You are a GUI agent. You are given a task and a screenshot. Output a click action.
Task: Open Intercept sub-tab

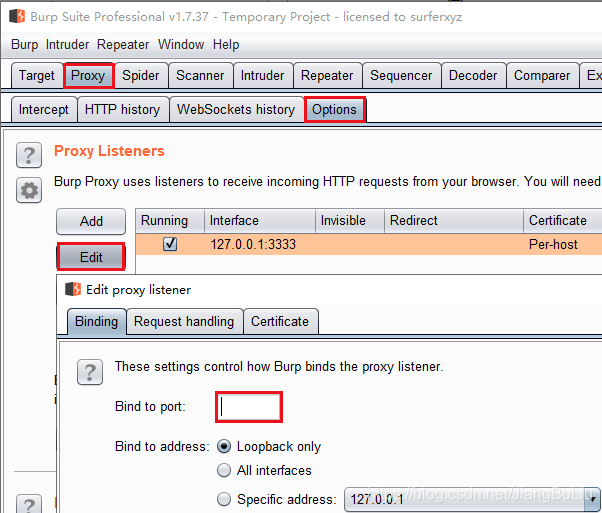pyautogui.click(x=44, y=109)
